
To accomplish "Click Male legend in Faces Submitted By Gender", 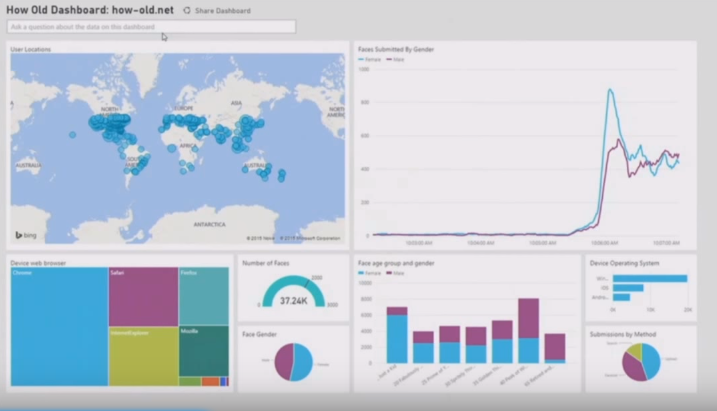I will click(x=396, y=59).
